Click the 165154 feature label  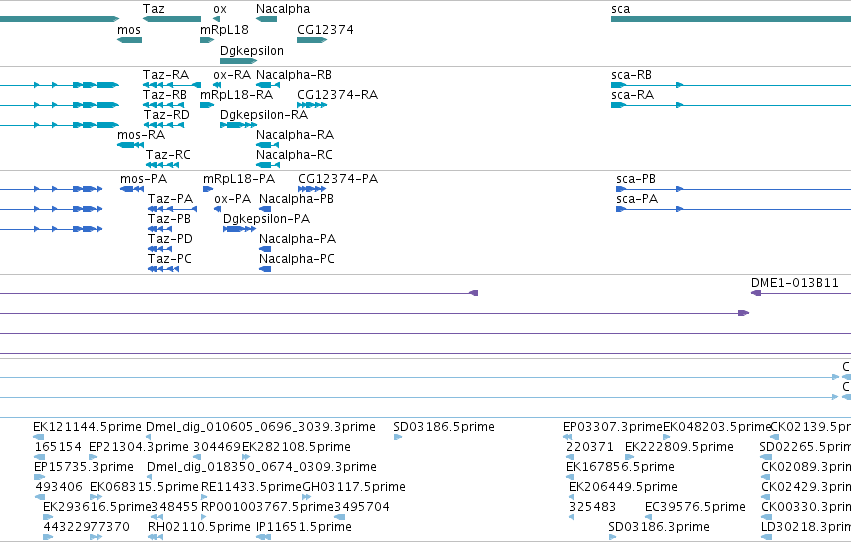point(58,447)
